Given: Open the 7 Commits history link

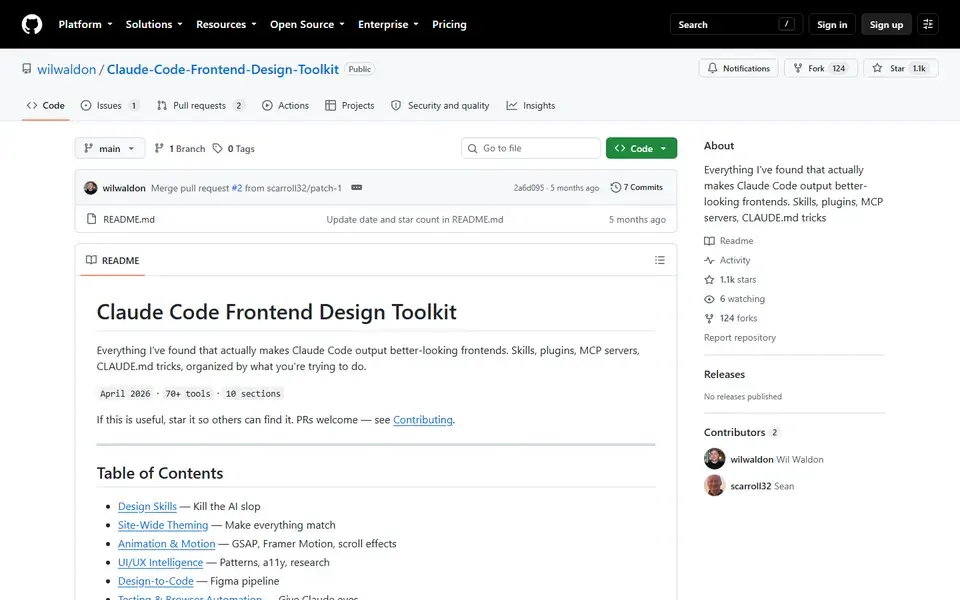Looking at the screenshot, I should (x=637, y=187).
